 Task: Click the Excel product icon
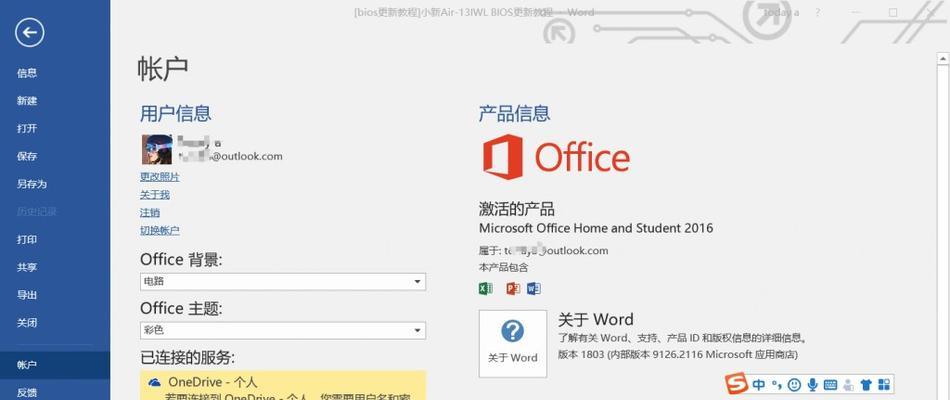tap(485, 288)
